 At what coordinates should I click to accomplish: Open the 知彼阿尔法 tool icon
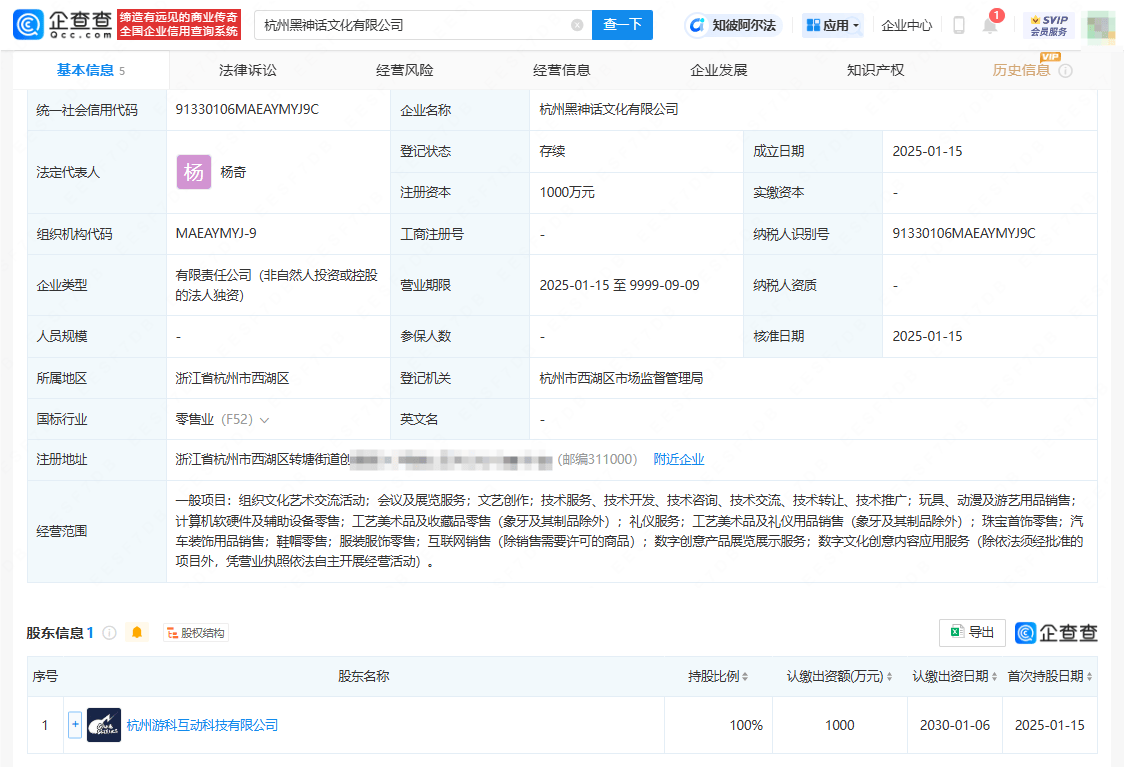697,26
